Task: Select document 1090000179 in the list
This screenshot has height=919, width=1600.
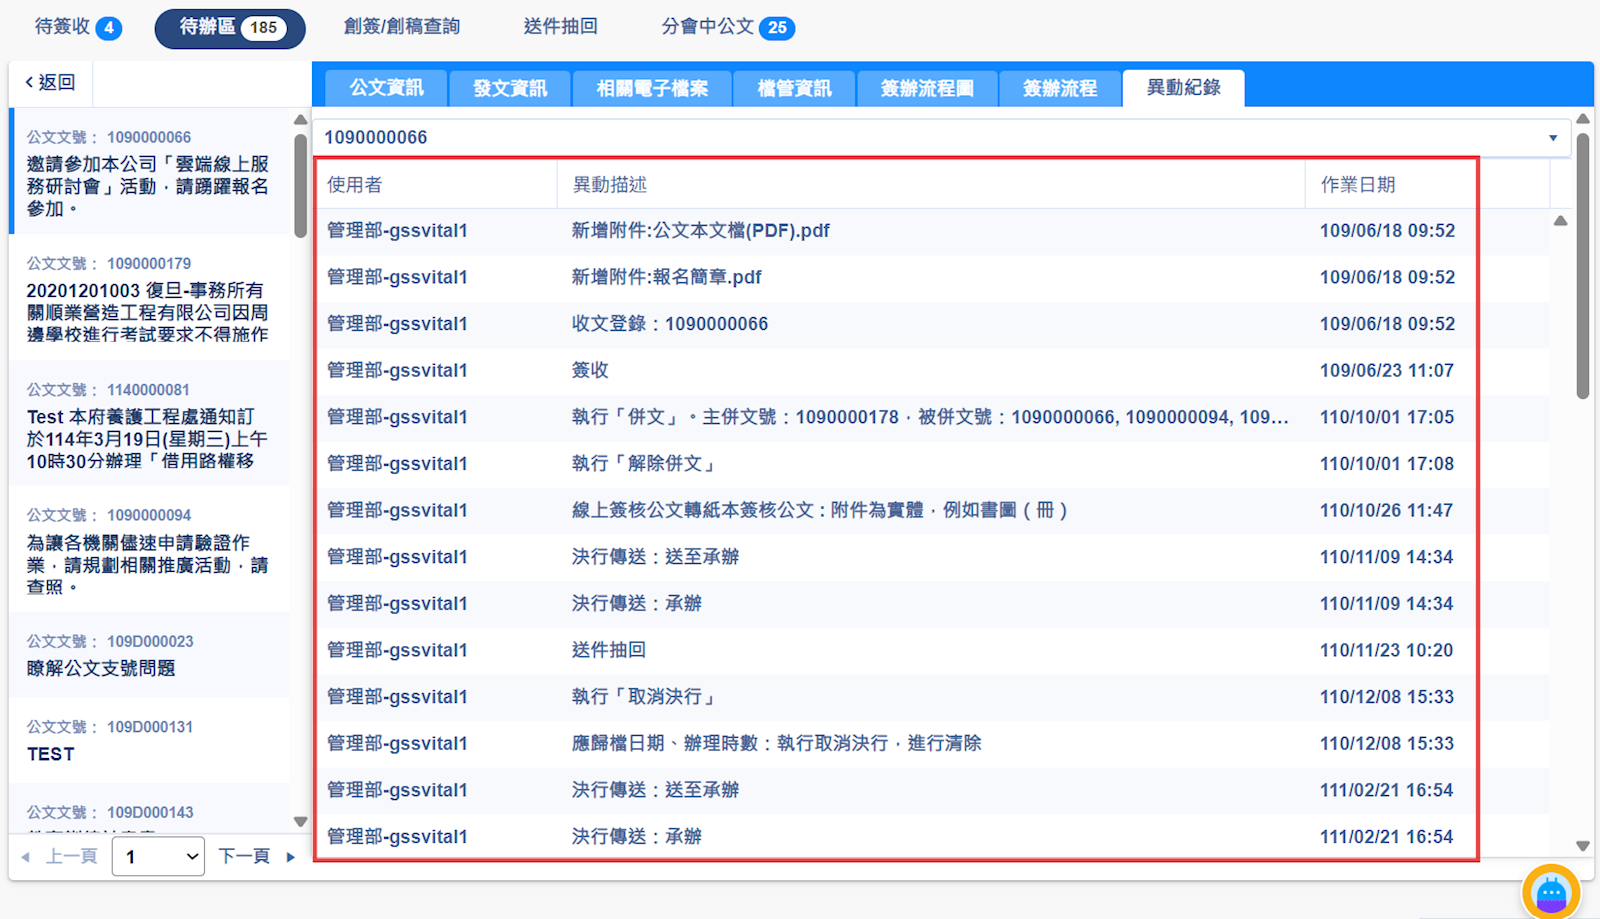Action: click(148, 299)
